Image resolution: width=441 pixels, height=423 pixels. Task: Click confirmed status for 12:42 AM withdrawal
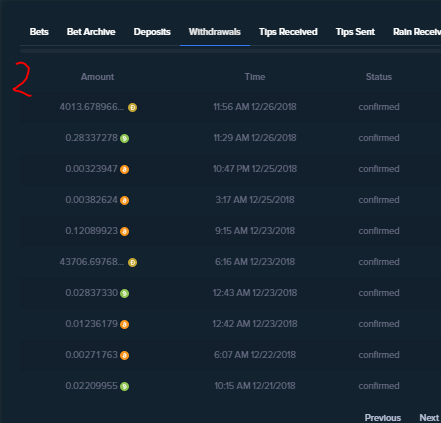[379, 324]
